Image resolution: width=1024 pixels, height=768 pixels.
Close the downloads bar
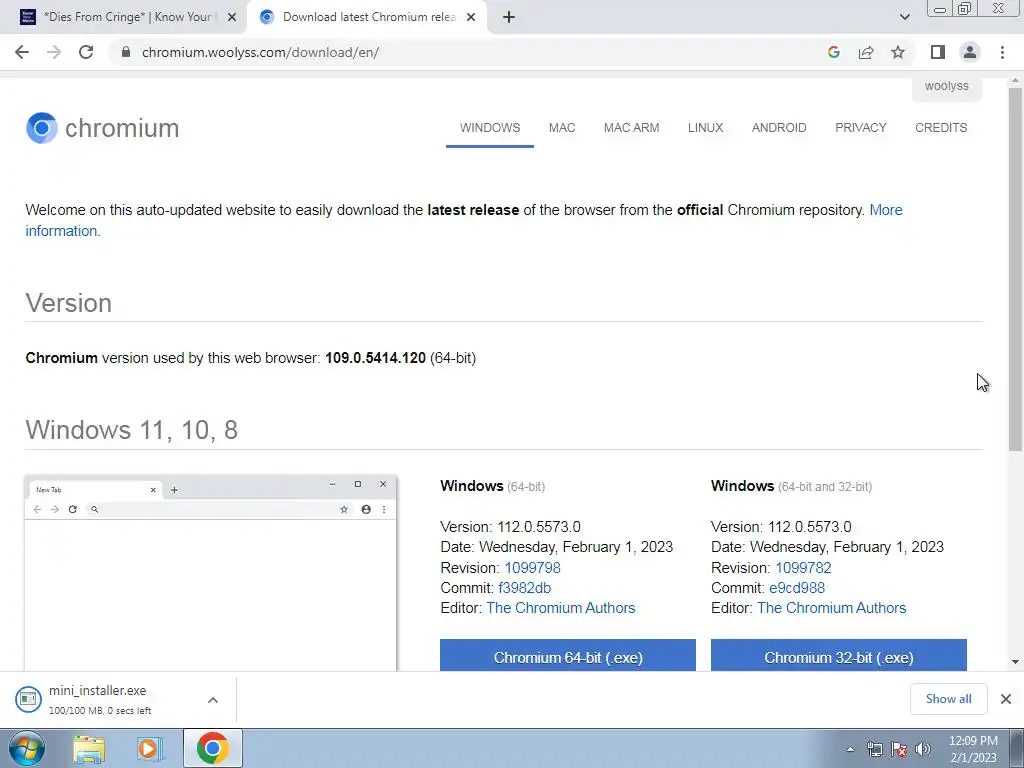tap(1006, 699)
